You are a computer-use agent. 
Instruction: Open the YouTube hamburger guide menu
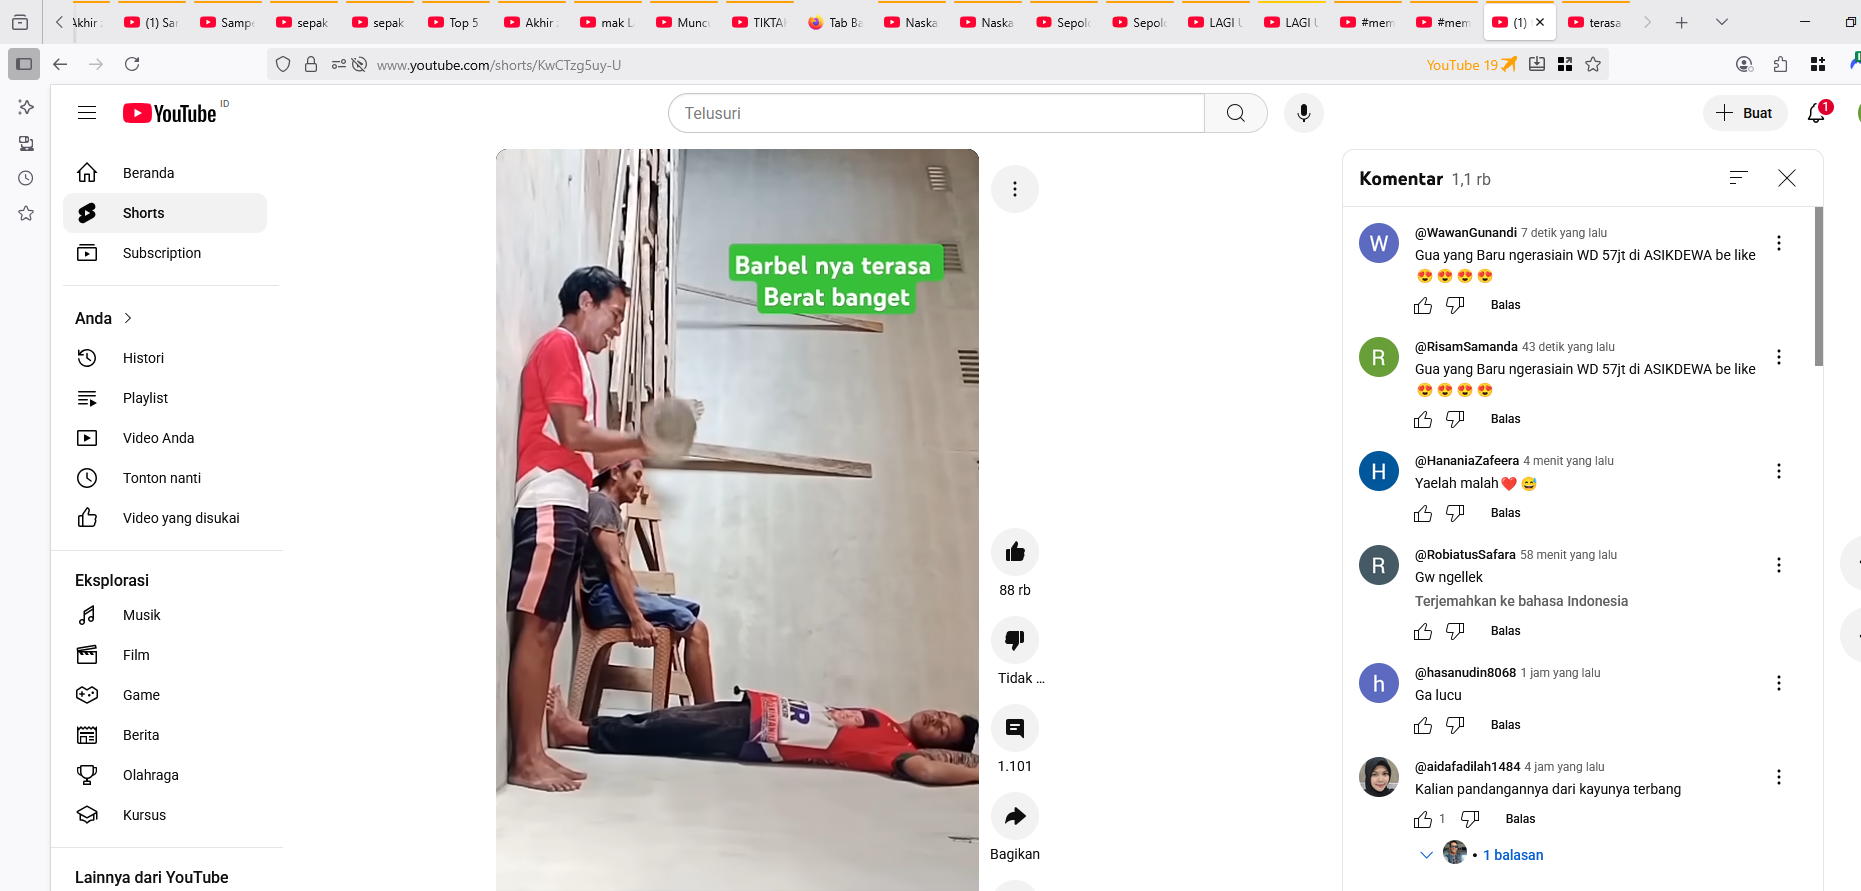click(x=87, y=113)
